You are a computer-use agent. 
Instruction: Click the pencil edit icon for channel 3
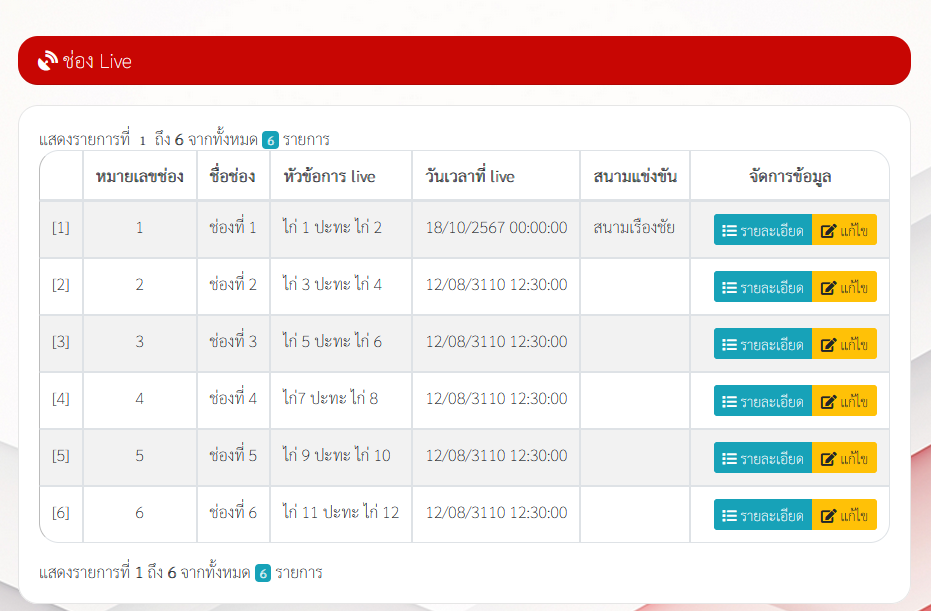click(828, 344)
